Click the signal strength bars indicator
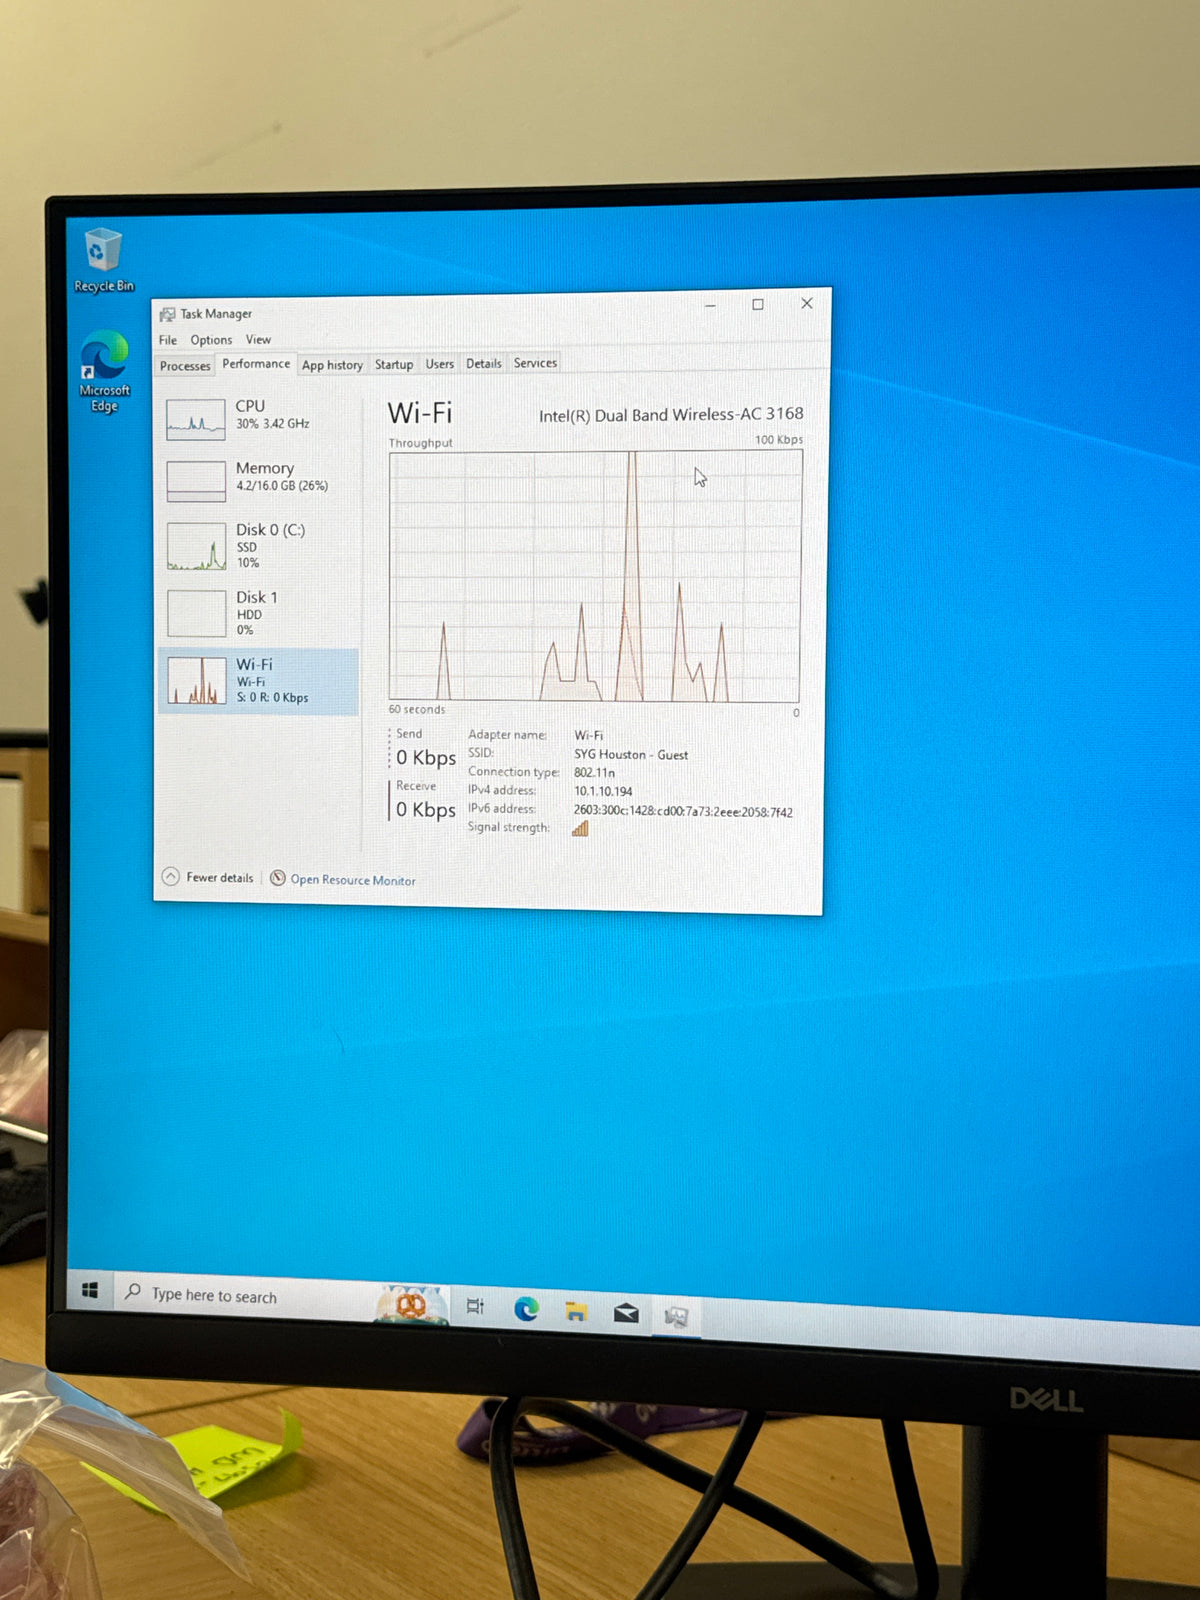The height and width of the screenshot is (1600, 1200). 580,828
